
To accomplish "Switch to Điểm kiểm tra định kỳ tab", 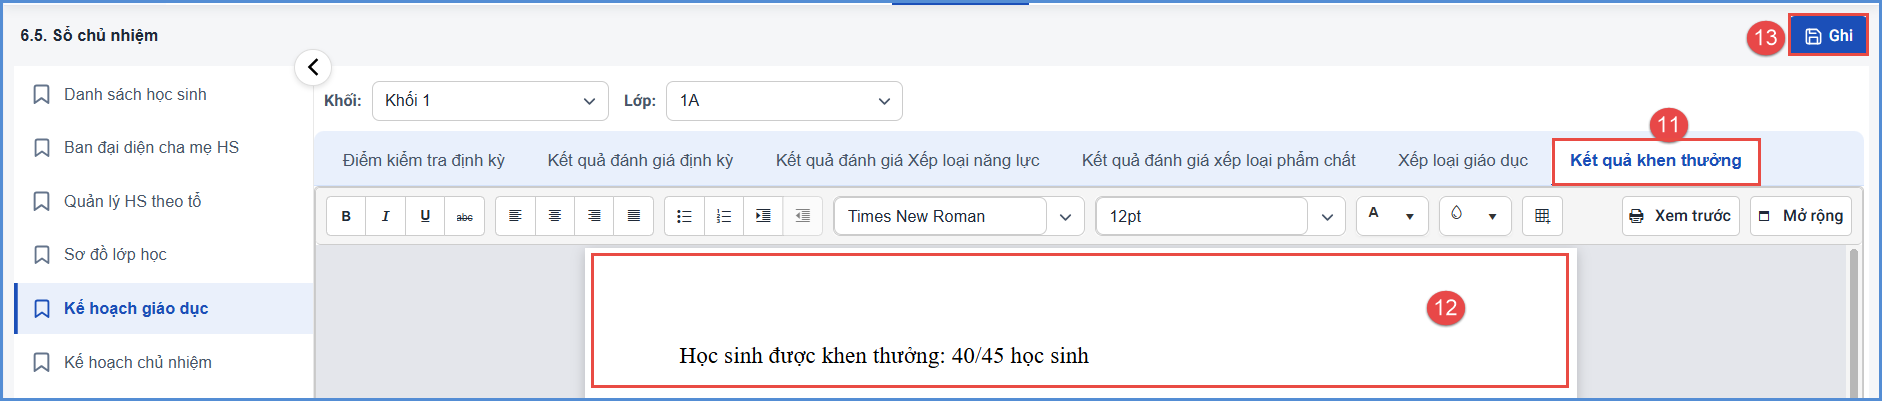I will pos(423,160).
